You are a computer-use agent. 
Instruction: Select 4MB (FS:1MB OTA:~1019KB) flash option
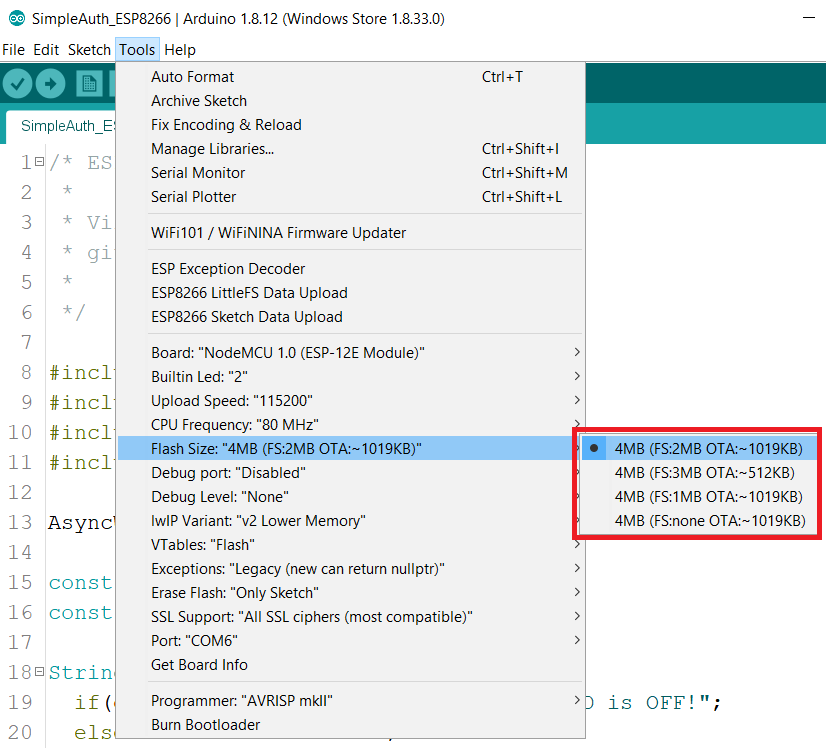pyautogui.click(x=699, y=497)
